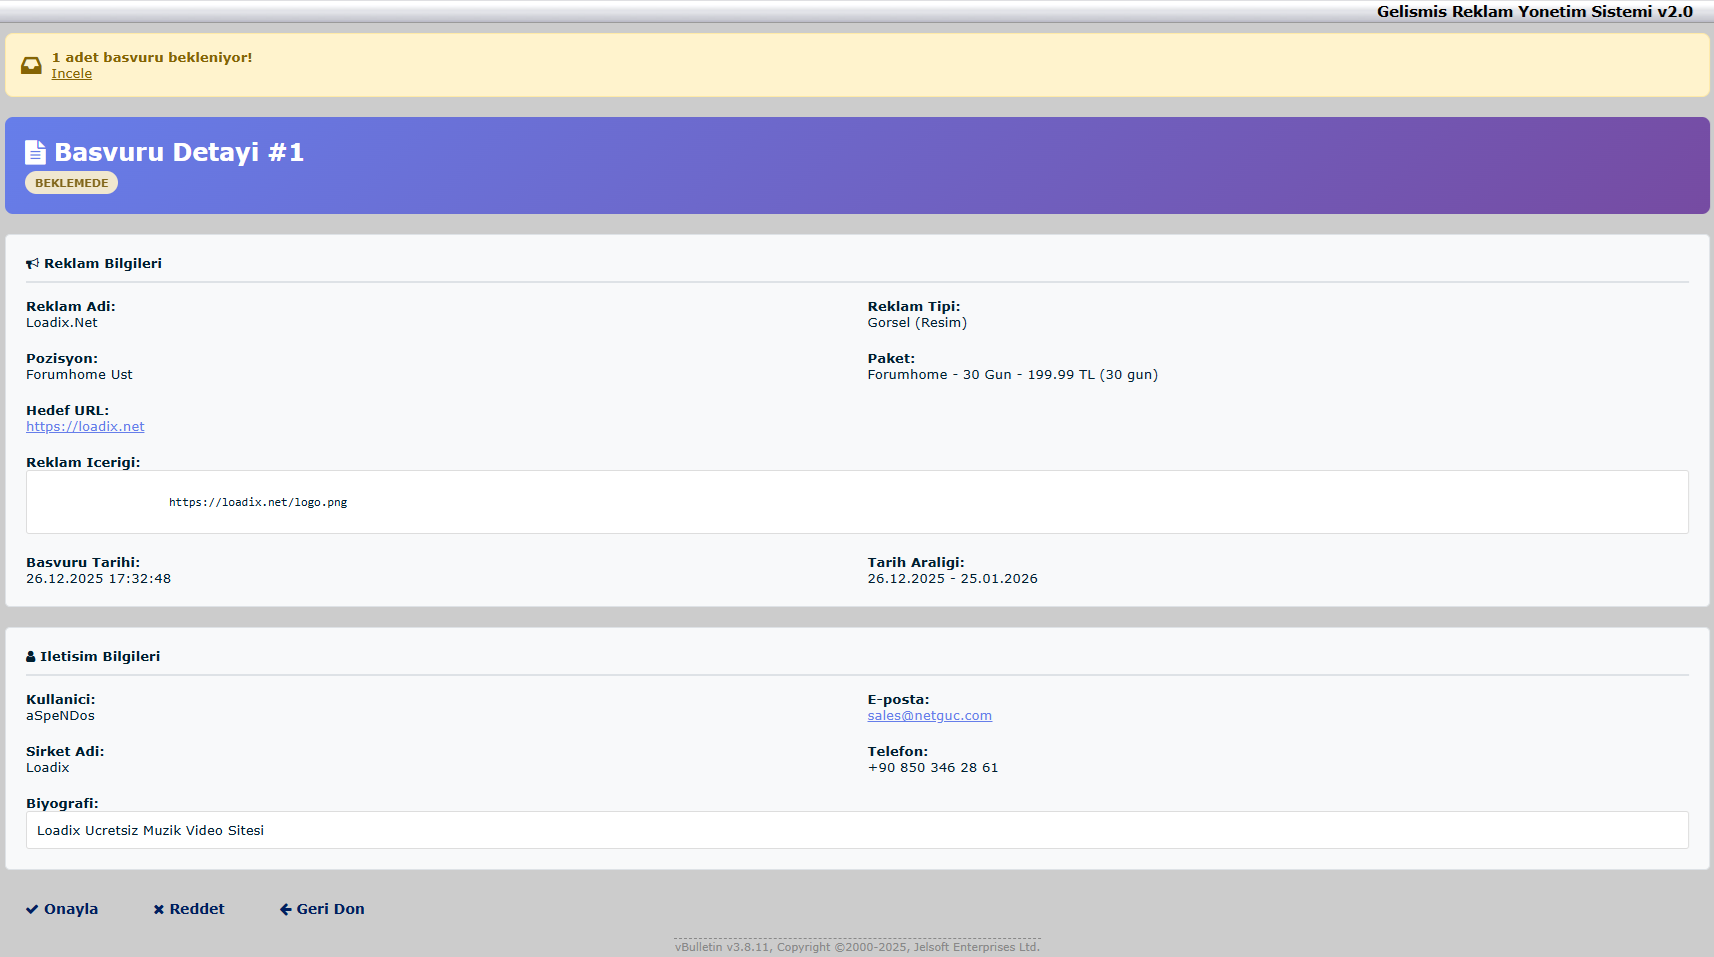Click inside the Reklam Icerigi content box
The image size is (1714, 957).
[856, 502]
